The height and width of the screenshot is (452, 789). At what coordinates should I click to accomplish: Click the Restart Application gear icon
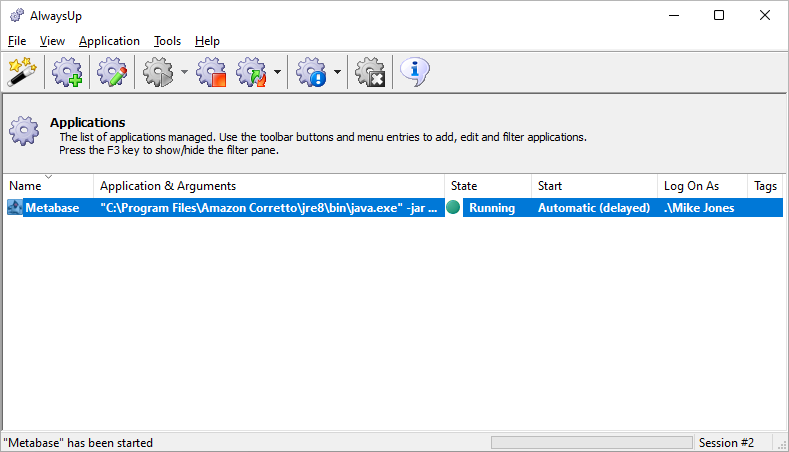pyautogui.click(x=252, y=72)
